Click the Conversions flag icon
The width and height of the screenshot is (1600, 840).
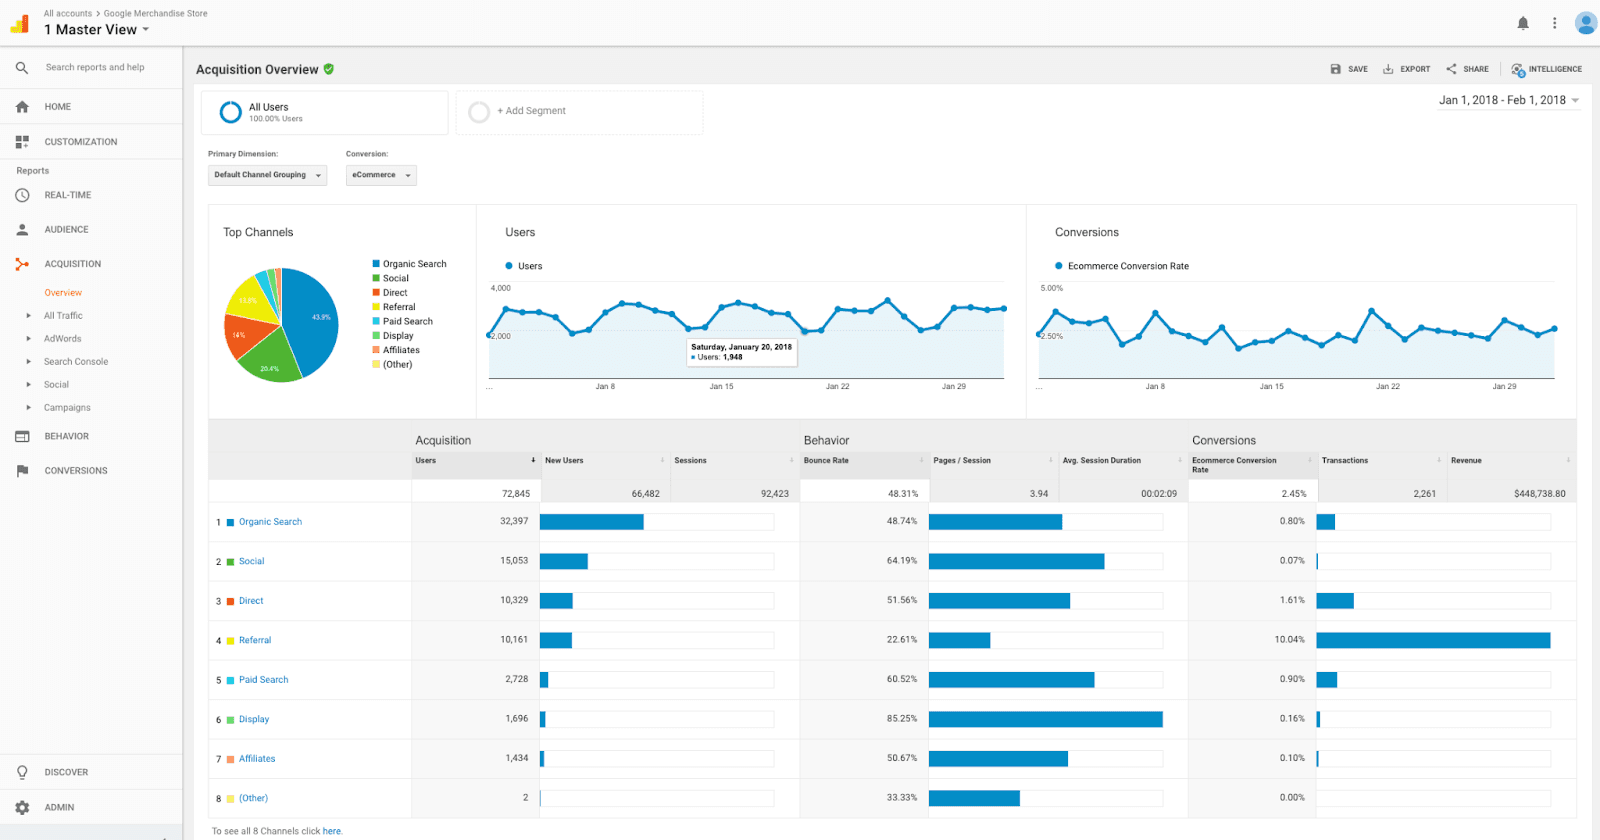pyautogui.click(x=22, y=471)
